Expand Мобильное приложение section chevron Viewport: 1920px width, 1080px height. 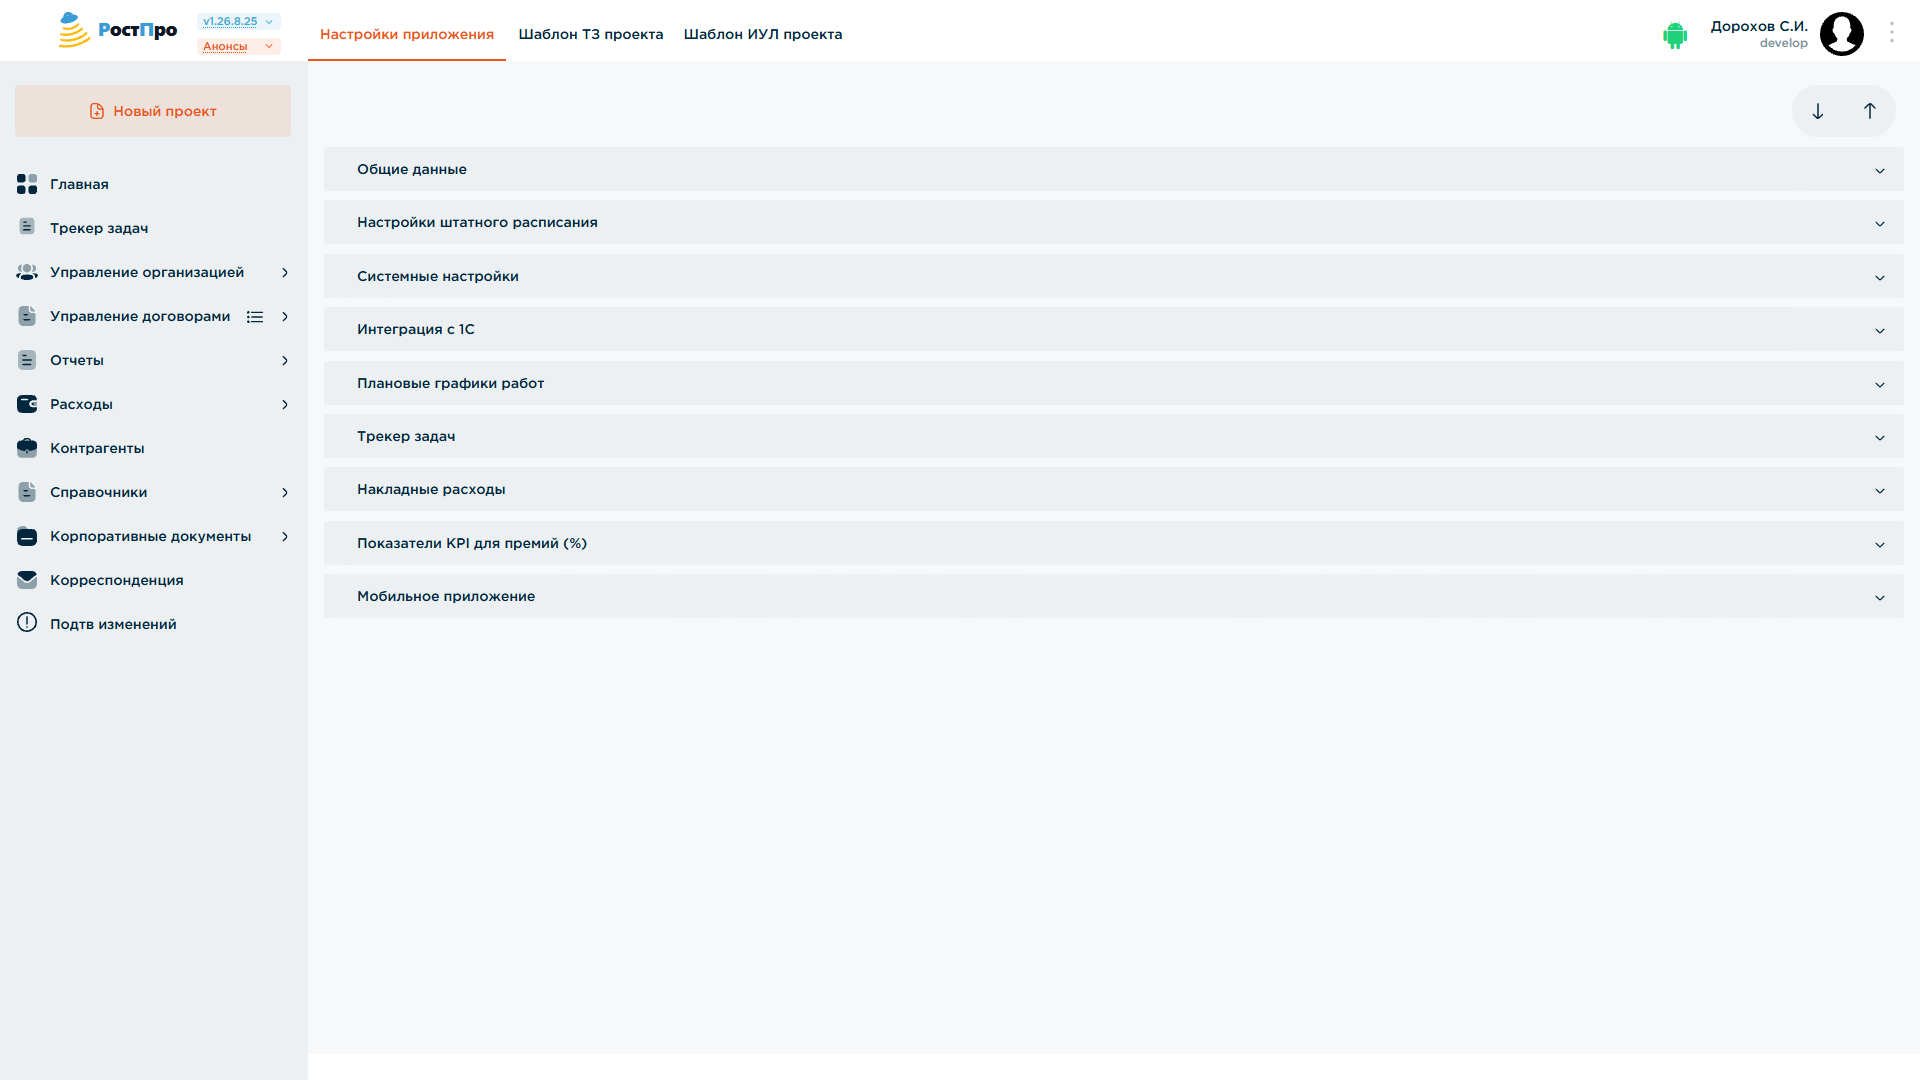(1880, 598)
